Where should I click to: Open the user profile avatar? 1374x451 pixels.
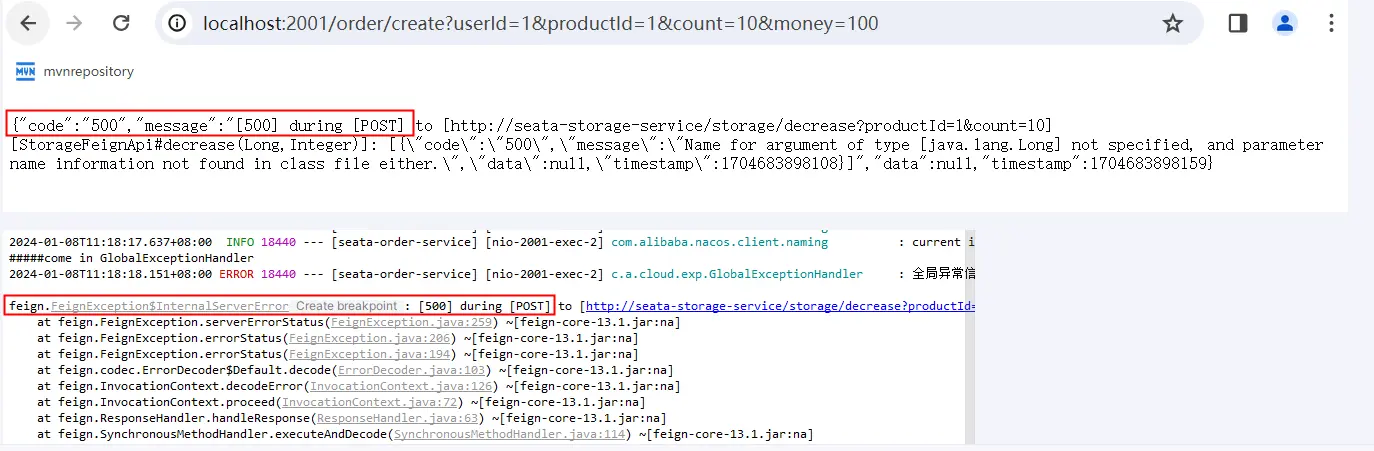click(x=1285, y=23)
